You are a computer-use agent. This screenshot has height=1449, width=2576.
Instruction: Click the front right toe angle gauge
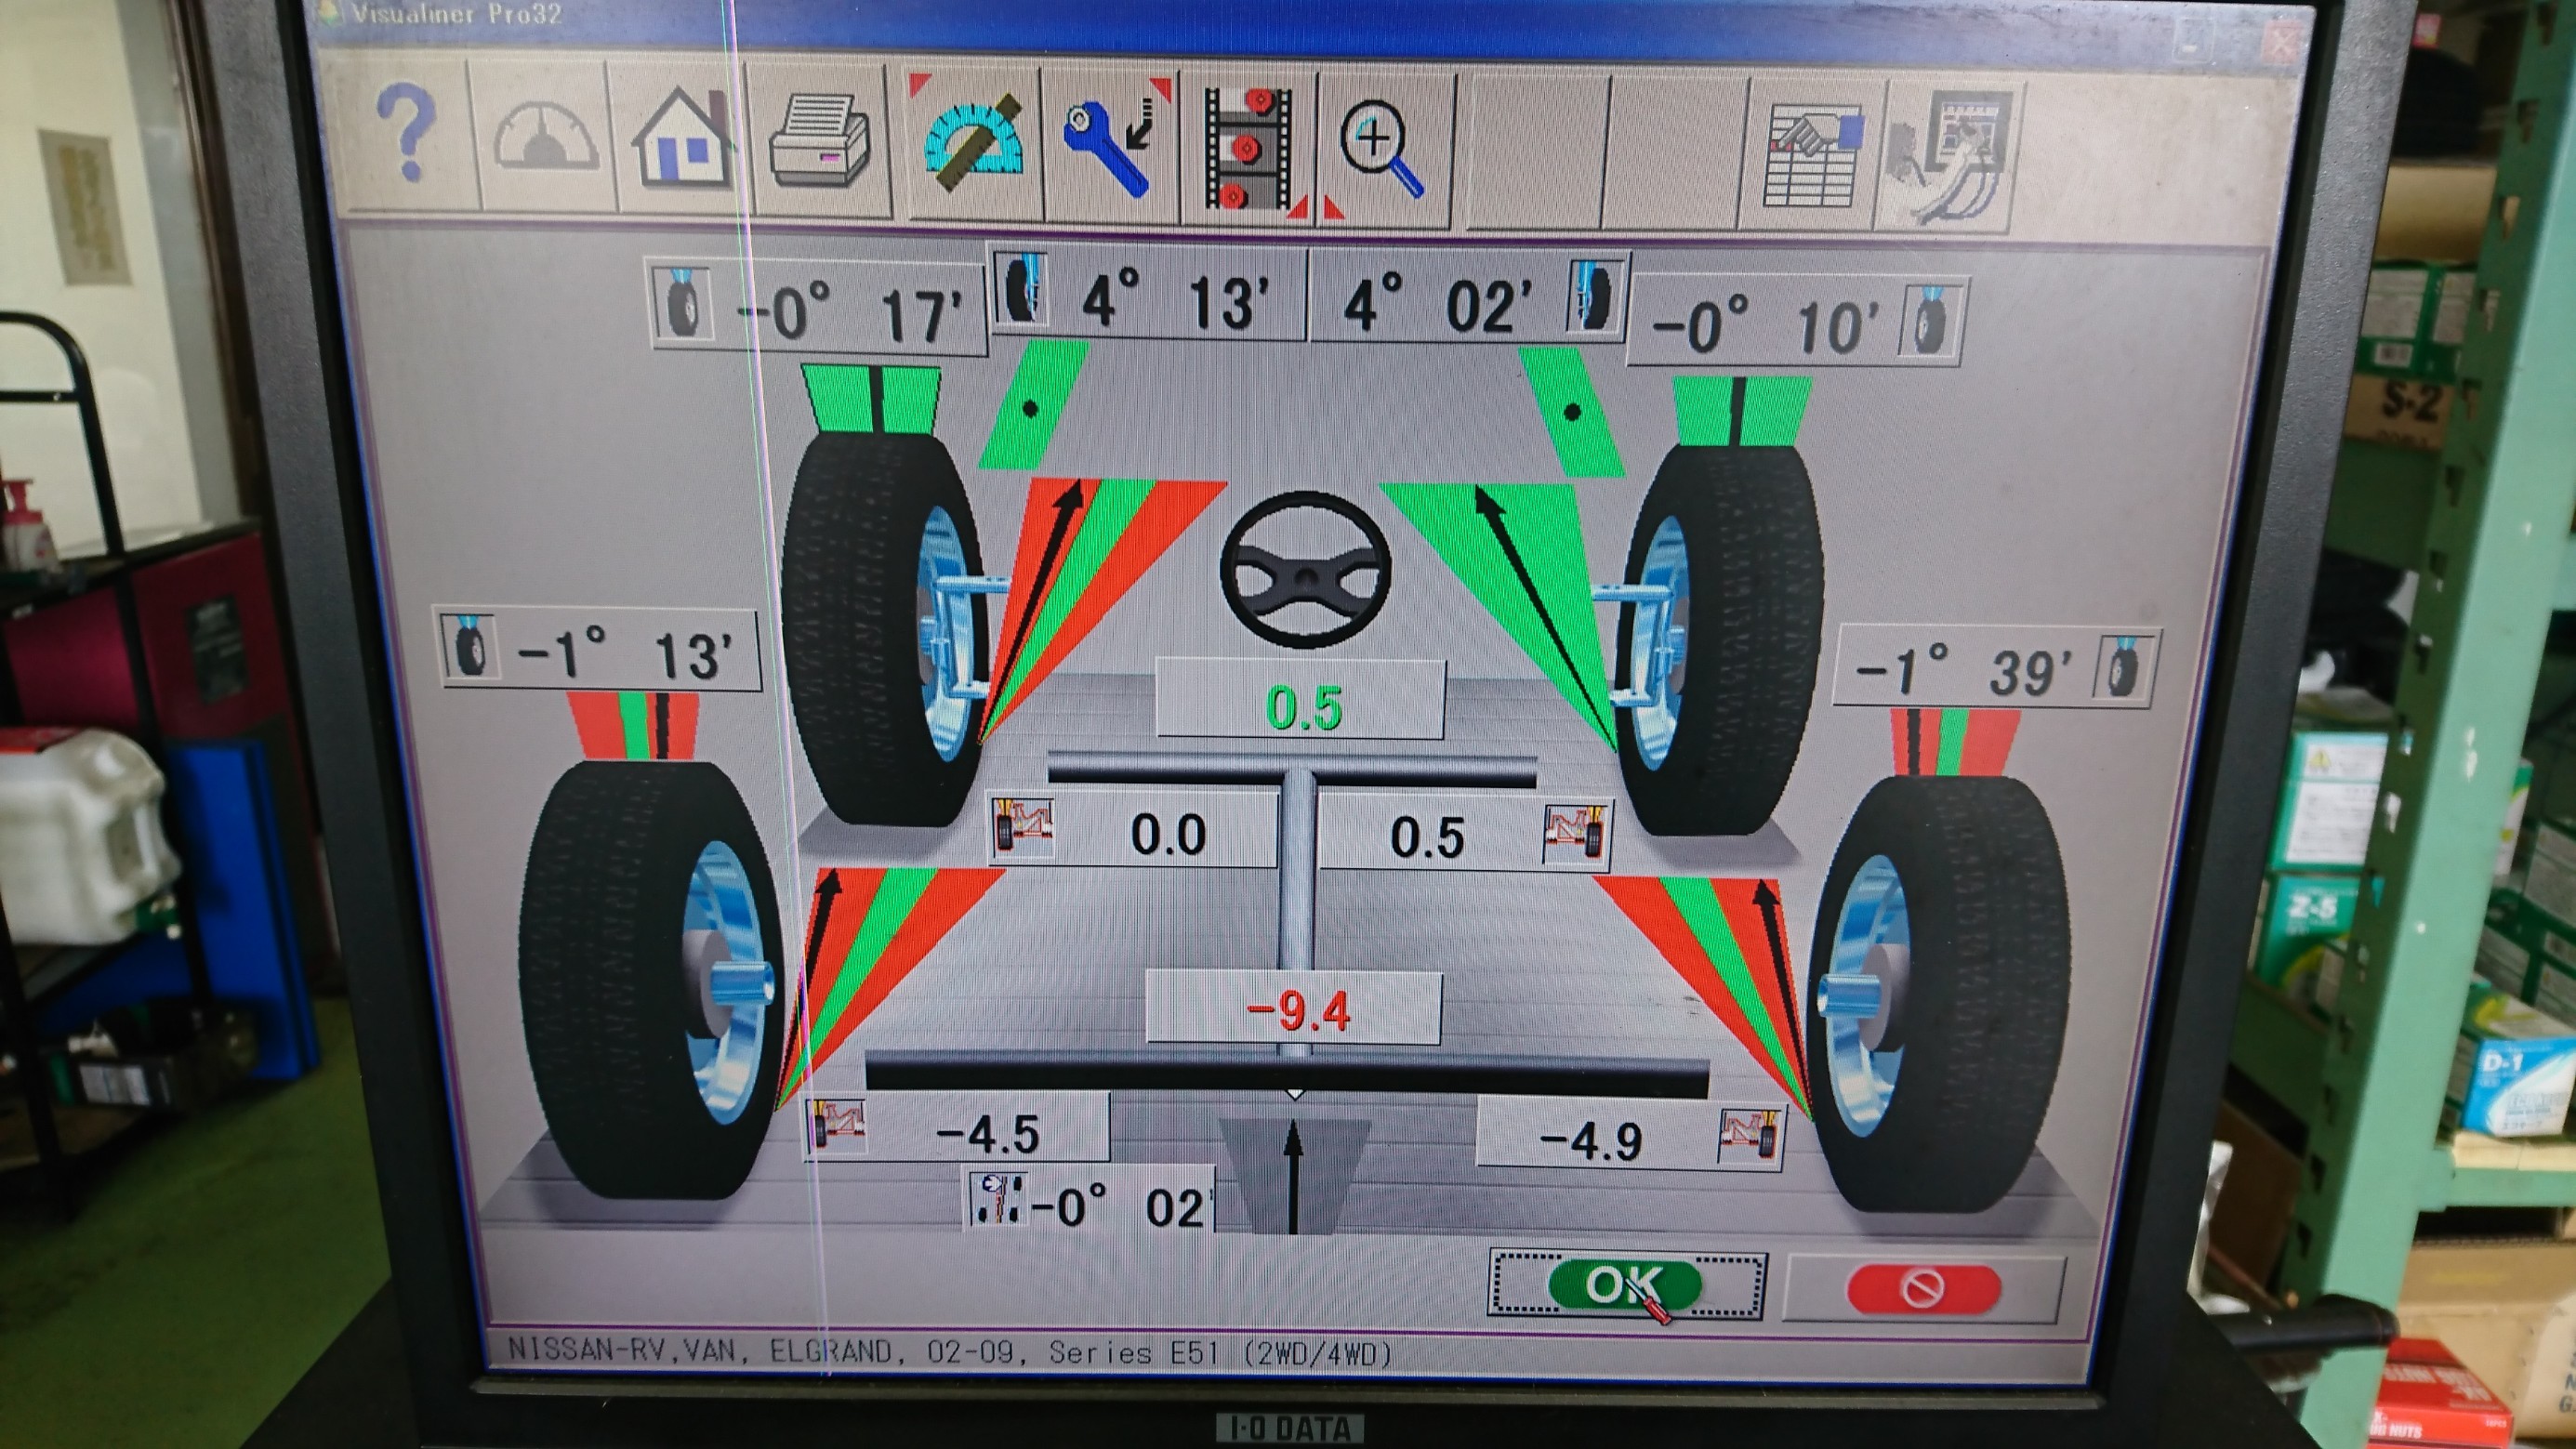click(1498, 617)
